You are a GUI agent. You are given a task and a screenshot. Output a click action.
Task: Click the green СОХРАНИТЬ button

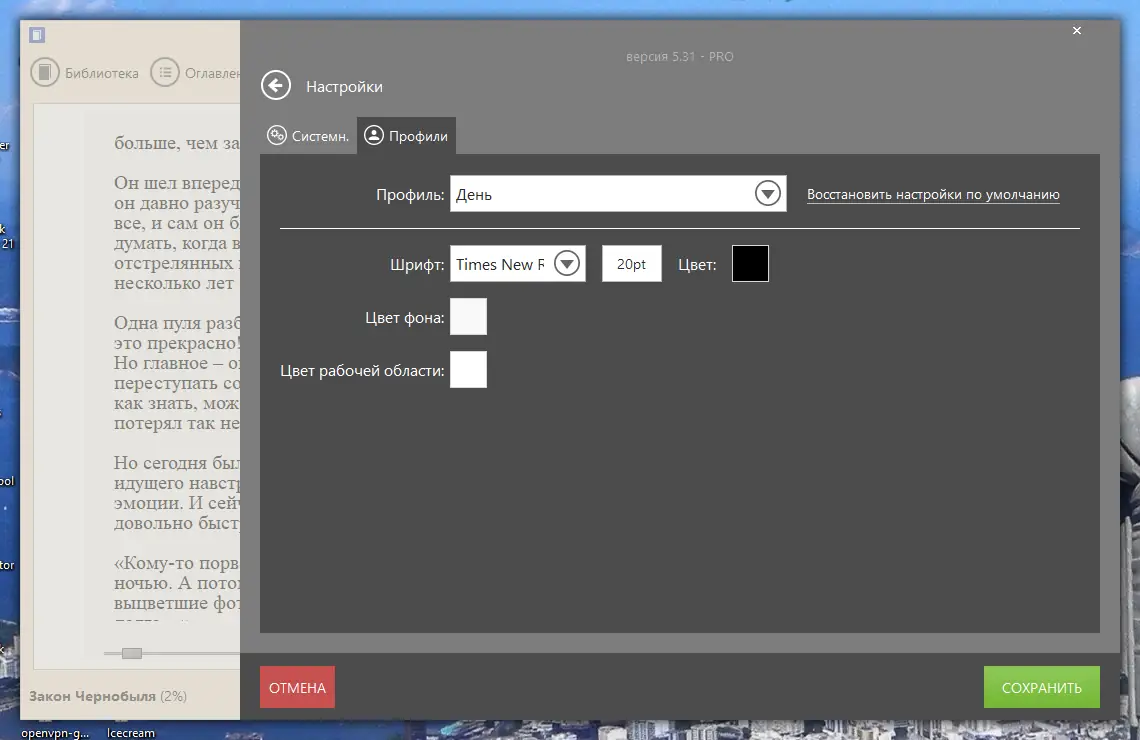coord(1042,687)
